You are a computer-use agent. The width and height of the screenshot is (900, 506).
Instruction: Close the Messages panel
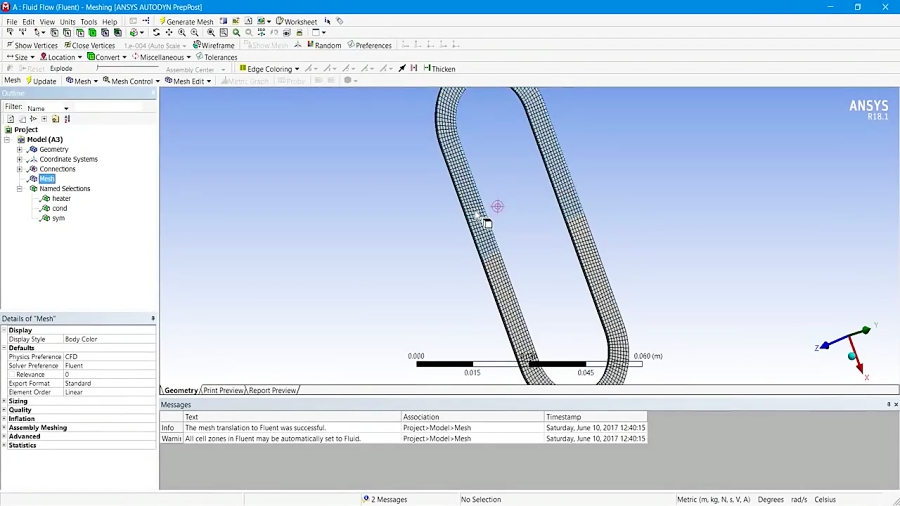coord(896,404)
